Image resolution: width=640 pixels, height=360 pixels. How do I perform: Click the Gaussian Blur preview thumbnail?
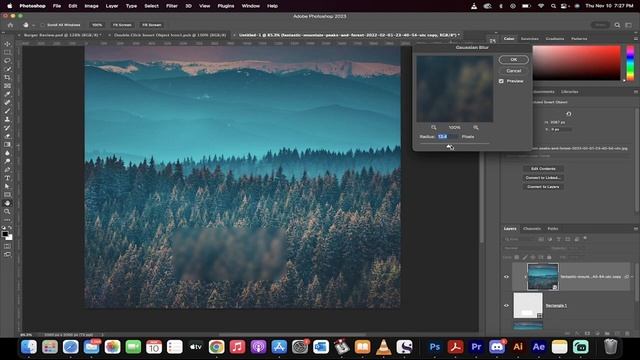(x=454, y=89)
